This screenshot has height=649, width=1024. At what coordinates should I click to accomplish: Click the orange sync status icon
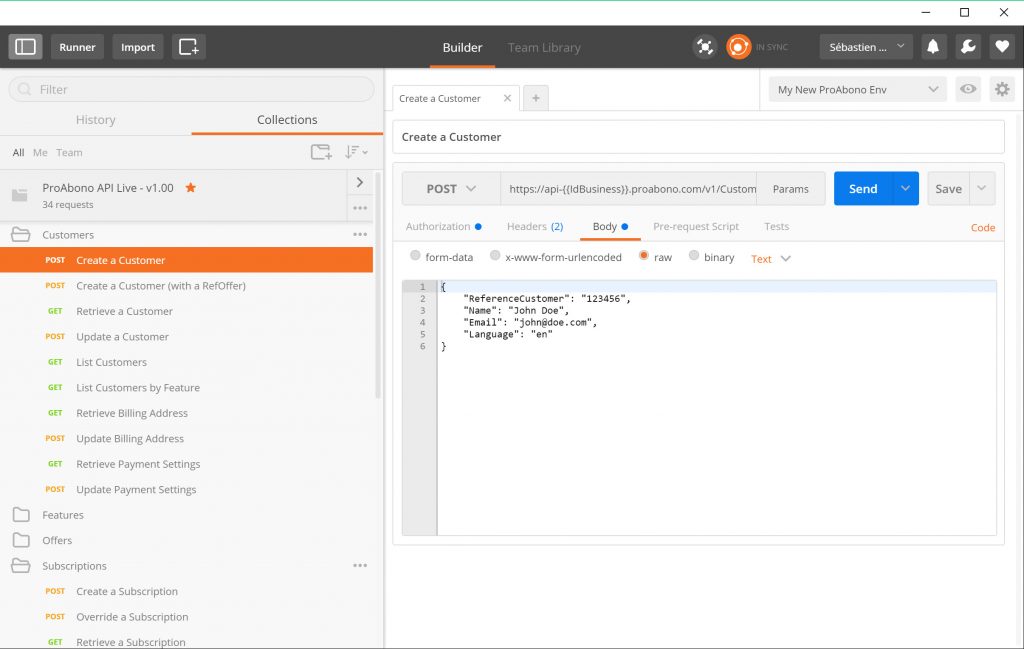click(x=739, y=47)
